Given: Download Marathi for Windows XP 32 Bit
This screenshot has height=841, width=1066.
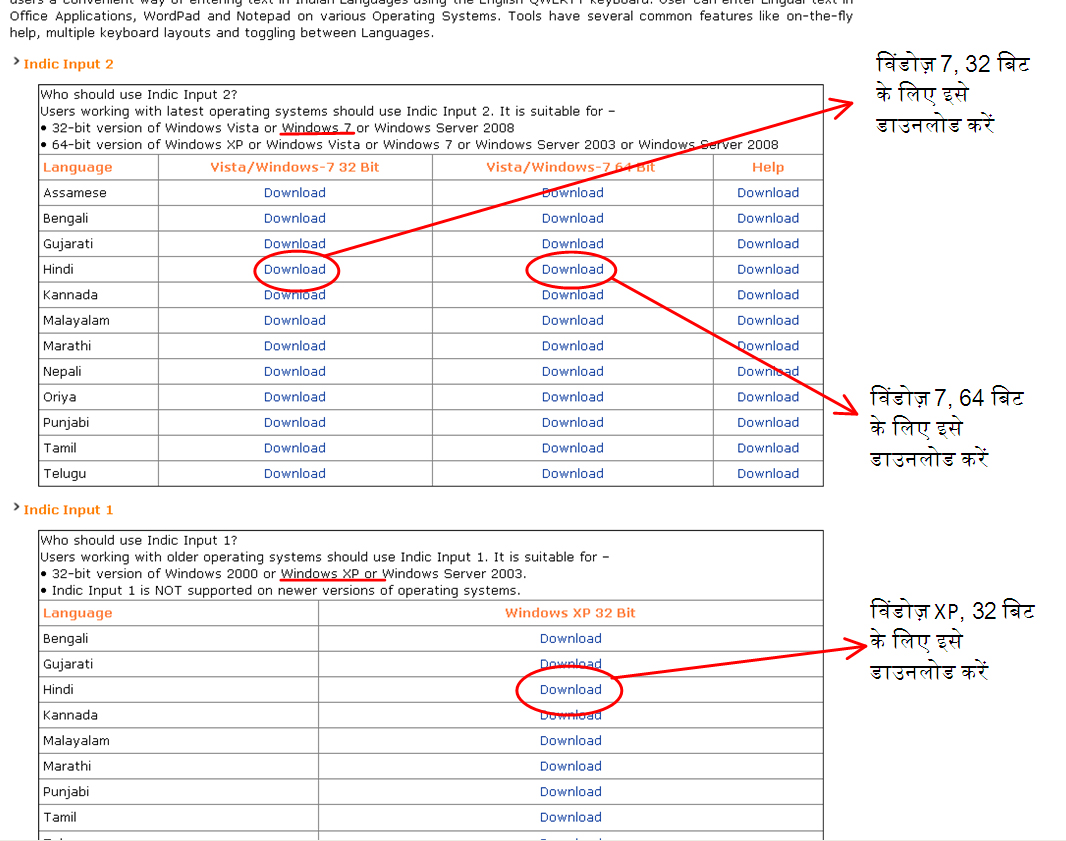Looking at the screenshot, I should click(x=570, y=766).
